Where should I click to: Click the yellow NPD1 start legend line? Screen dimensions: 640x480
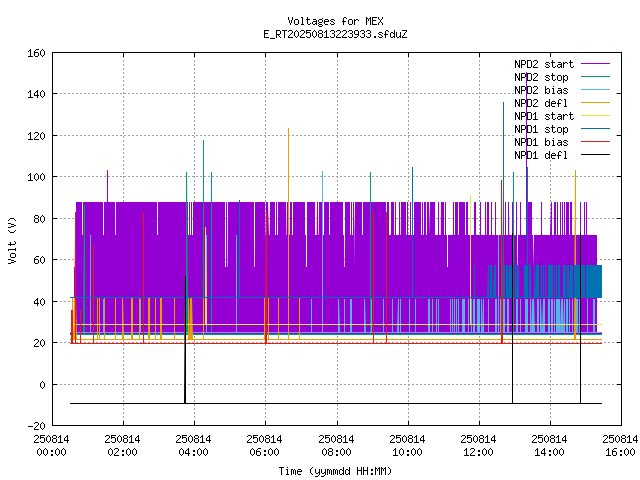click(596, 116)
